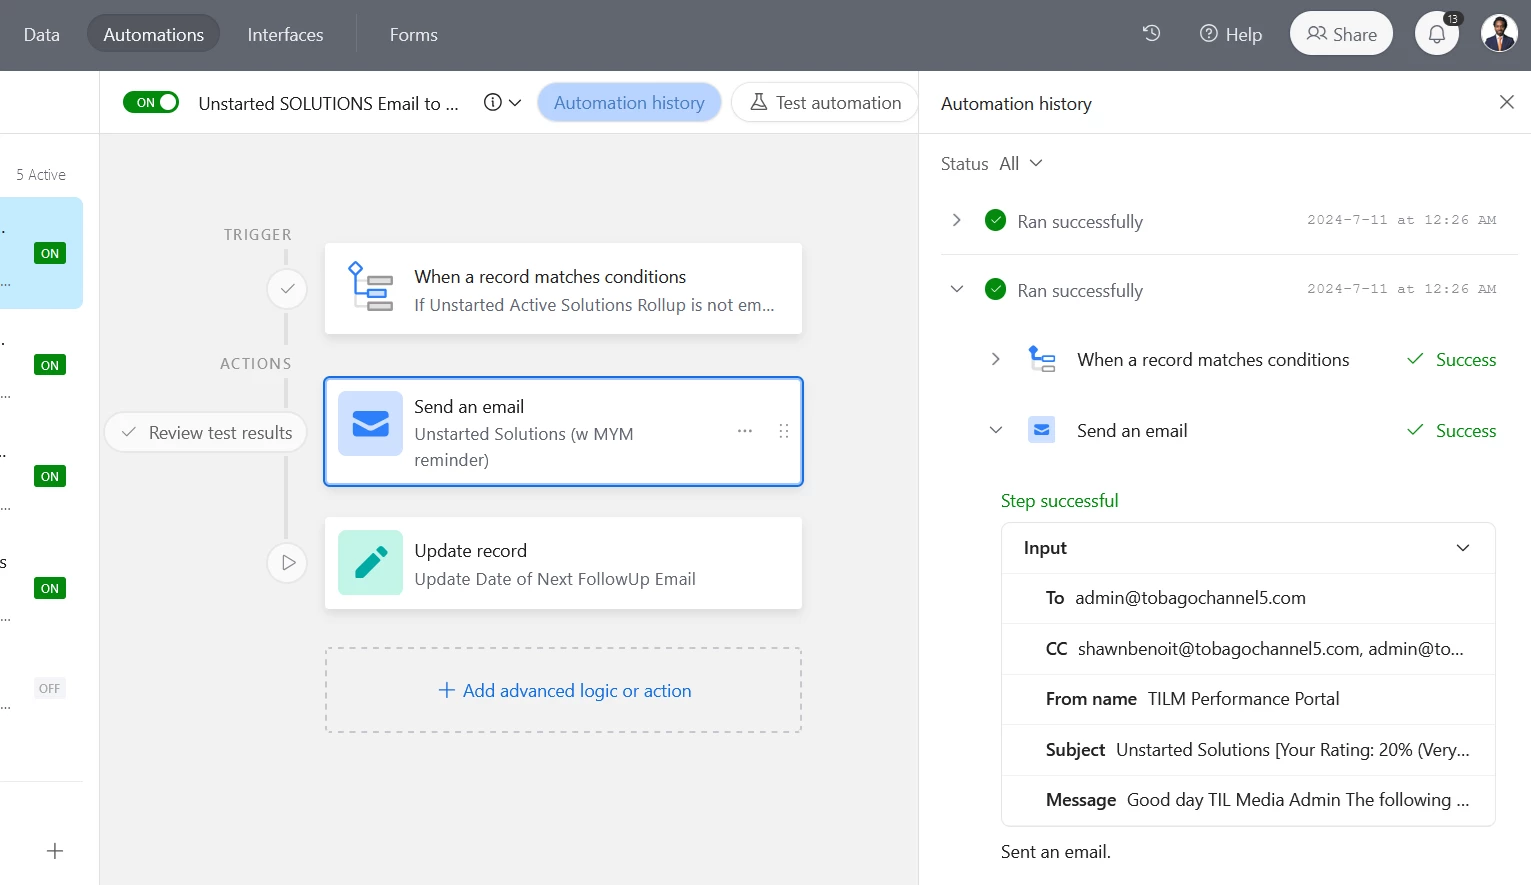Click the blue envelope Send an email icon
The image size is (1531, 885).
point(370,423)
